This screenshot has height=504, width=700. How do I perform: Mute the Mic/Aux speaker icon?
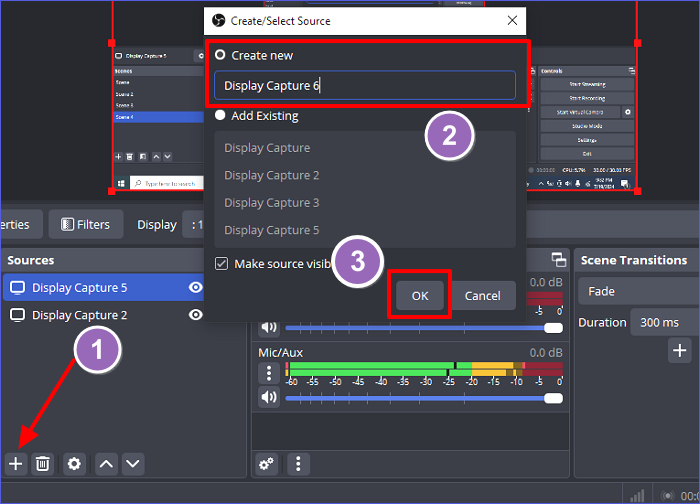pos(268,397)
